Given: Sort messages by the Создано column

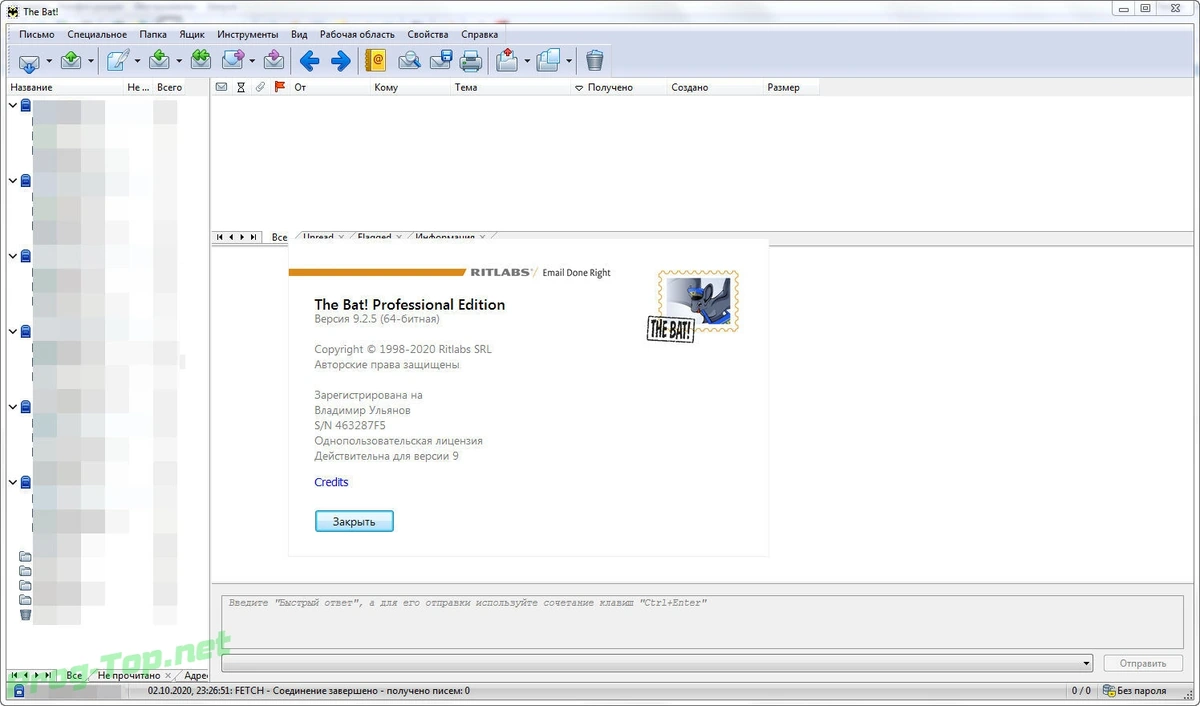Looking at the screenshot, I should pyautogui.click(x=716, y=87).
